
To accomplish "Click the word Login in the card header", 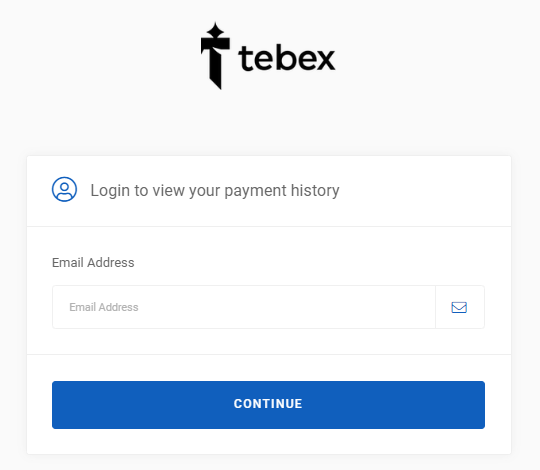I will pyautogui.click(x=110, y=191).
